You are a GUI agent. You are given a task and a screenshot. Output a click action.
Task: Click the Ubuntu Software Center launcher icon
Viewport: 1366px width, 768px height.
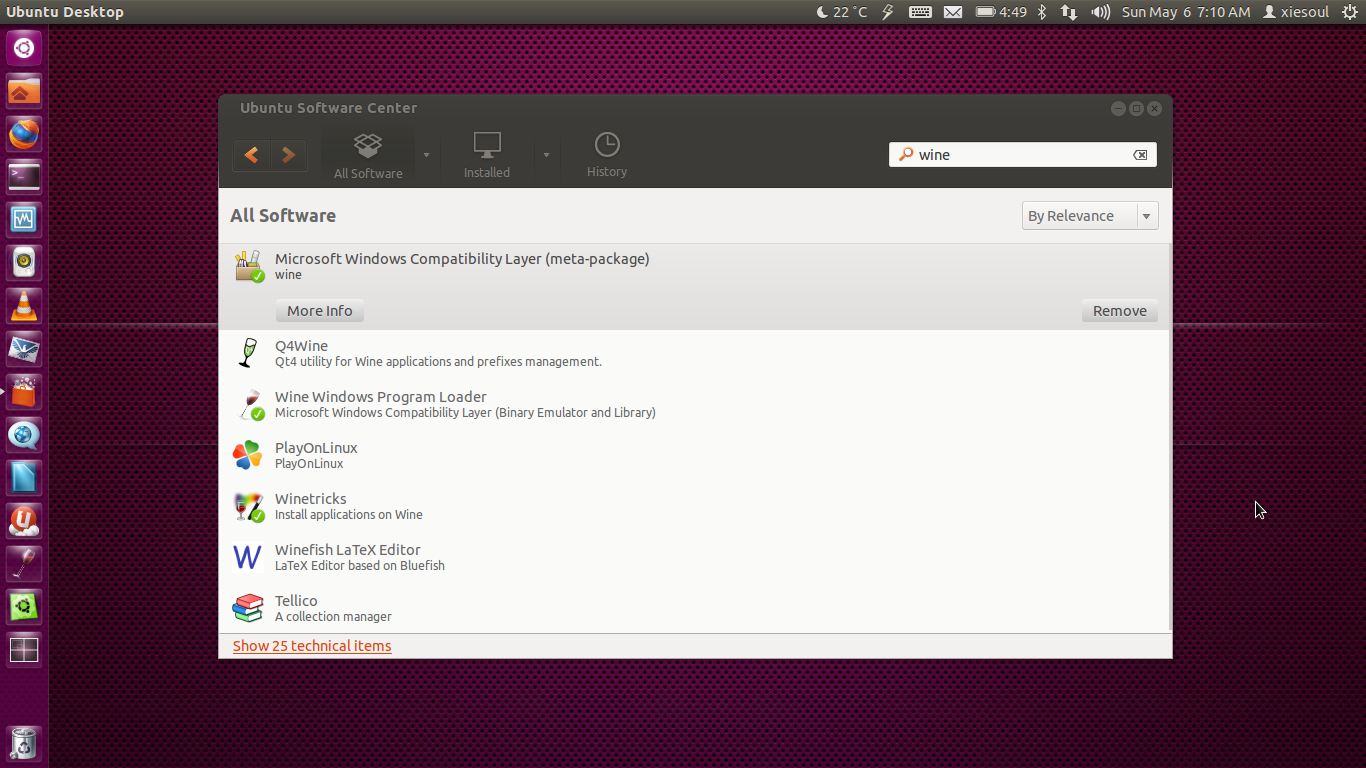(24, 392)
